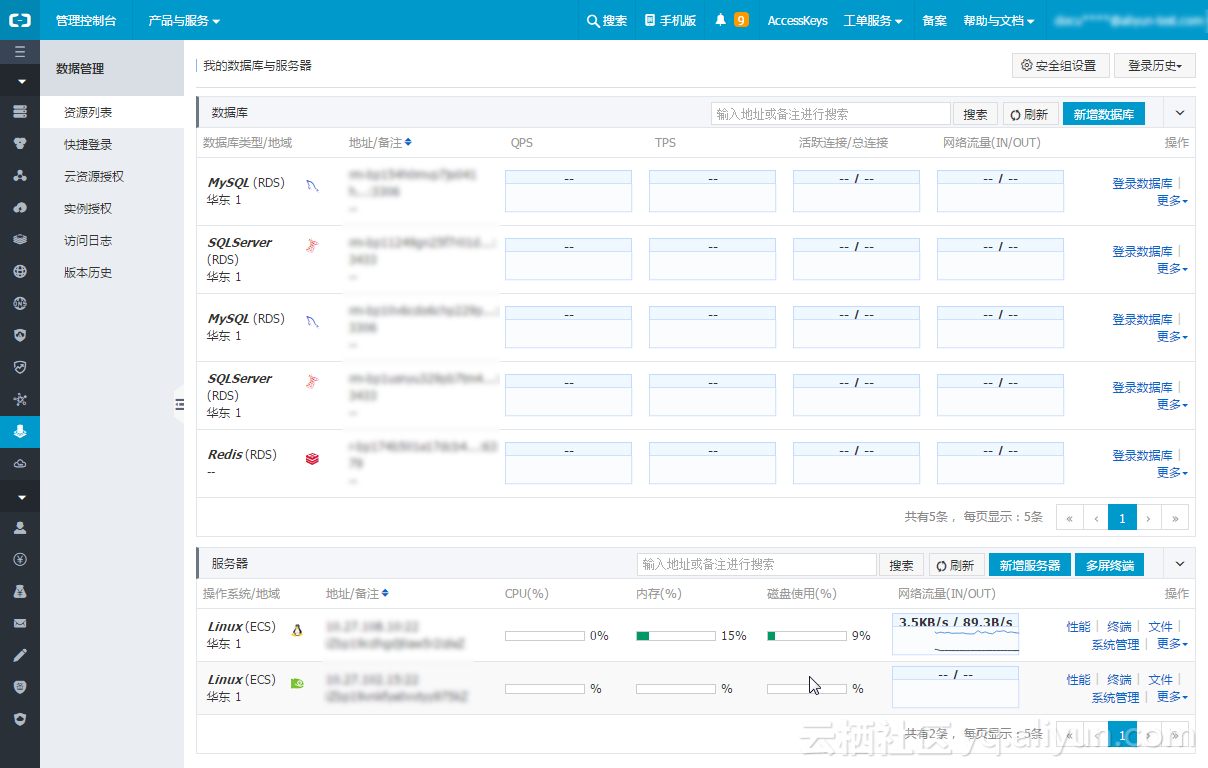Open the DNS globe icon in the left rail
Screen dimensions: 1208x768
[x=20, y=303]
